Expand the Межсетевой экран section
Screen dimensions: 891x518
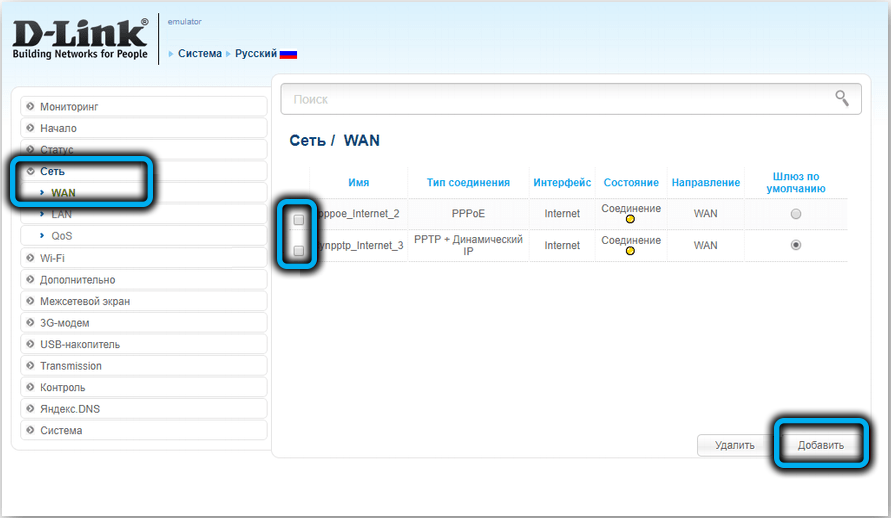(x=84, y=301)
